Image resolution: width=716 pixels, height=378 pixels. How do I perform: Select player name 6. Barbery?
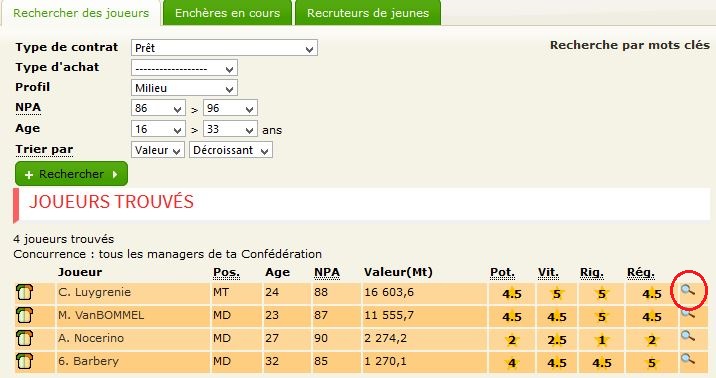pos(88,361)
